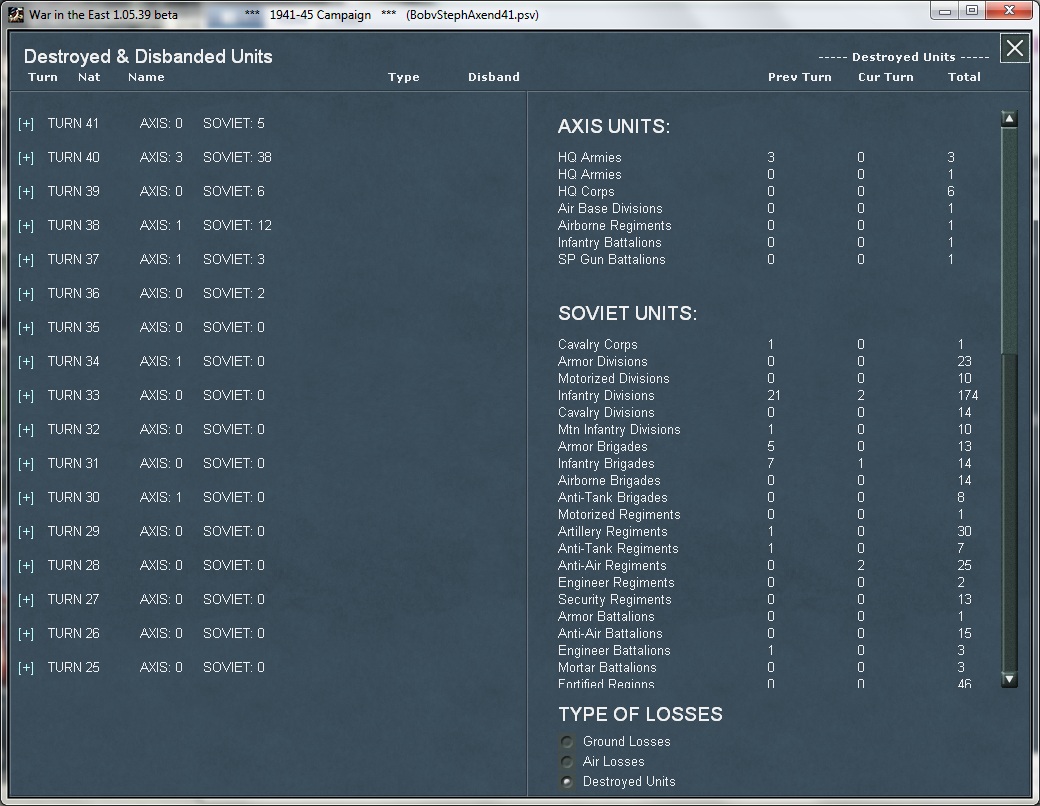
Task: Click the 'SOVIET UNITS:' heading
Action: tap(627, 313)
